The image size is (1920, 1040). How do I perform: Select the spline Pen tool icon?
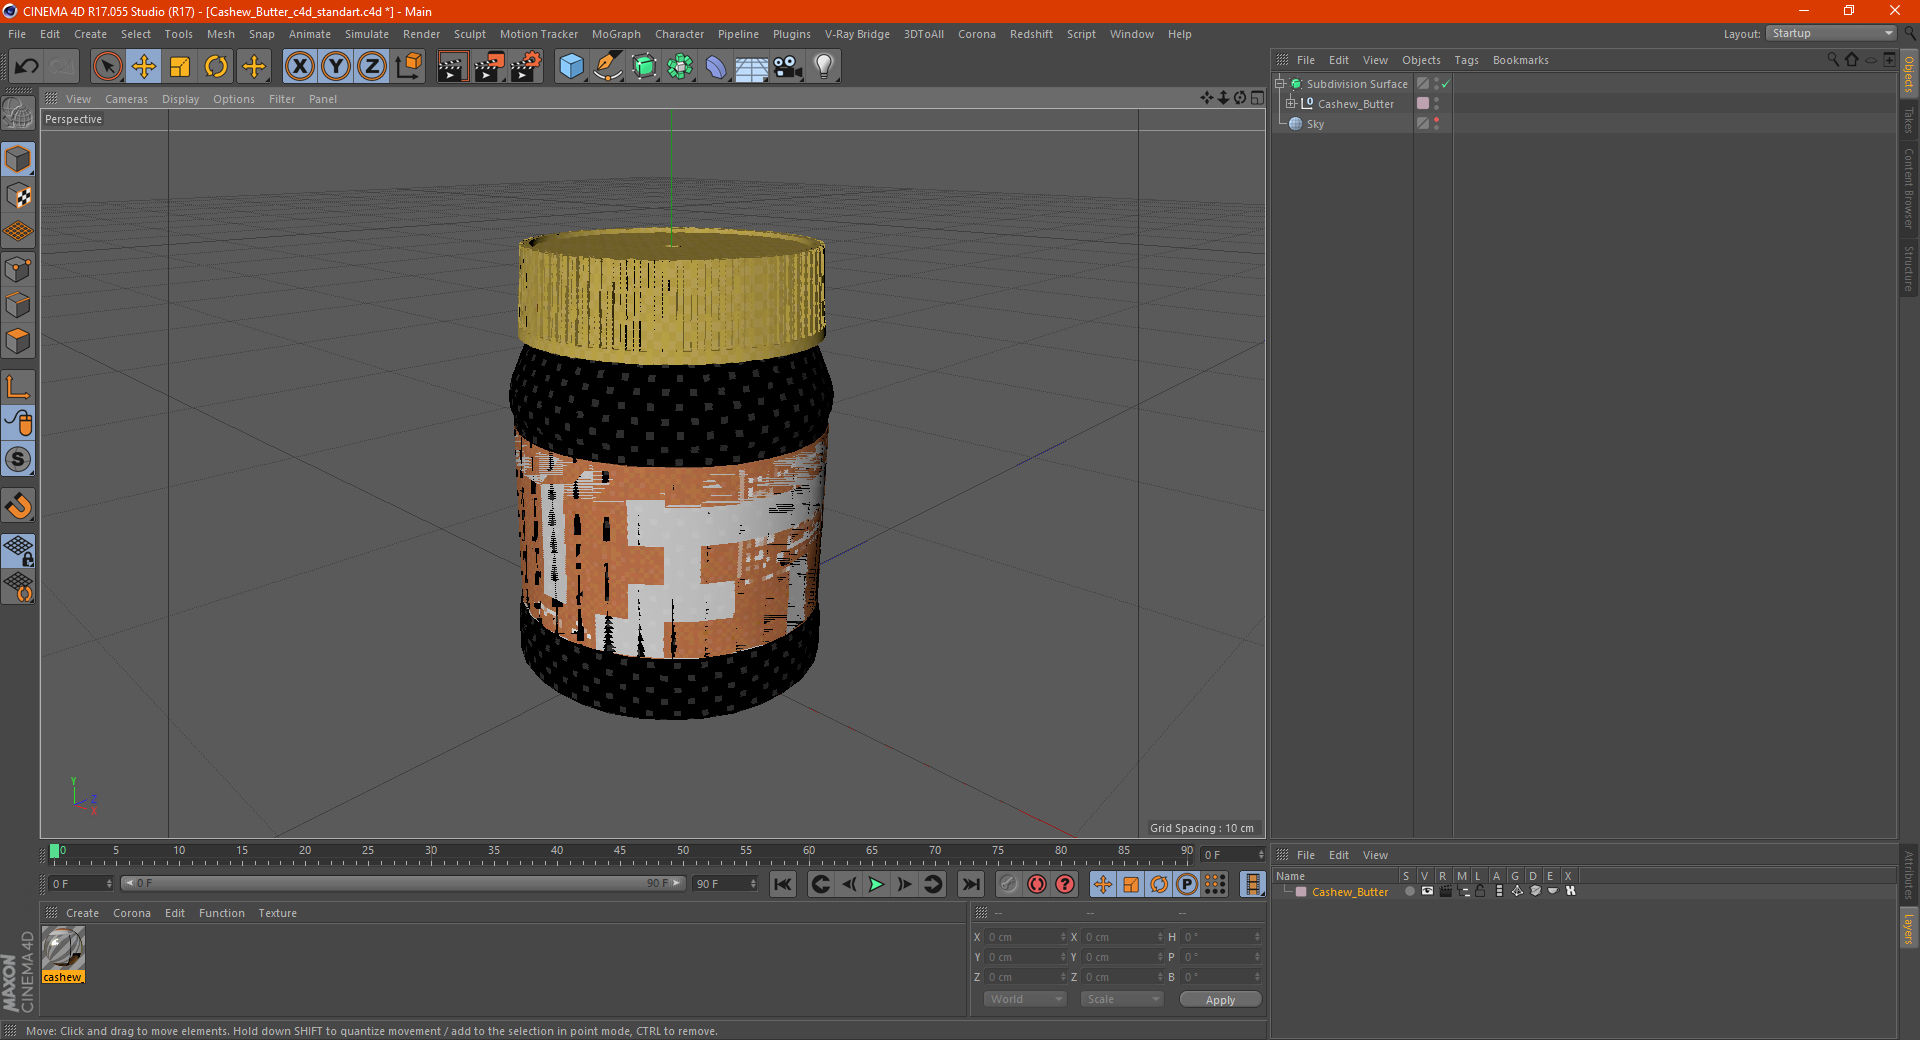pyautogui.click(x=608, y=67)
